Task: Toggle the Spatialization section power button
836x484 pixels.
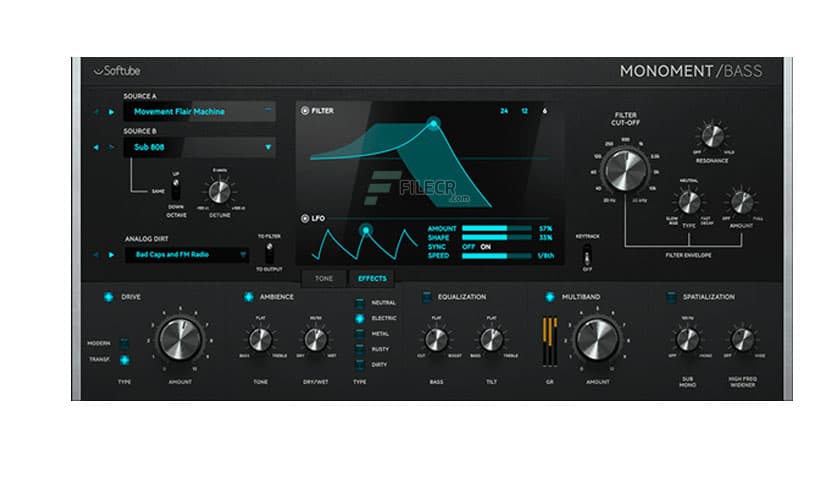Action: (672, 297)
